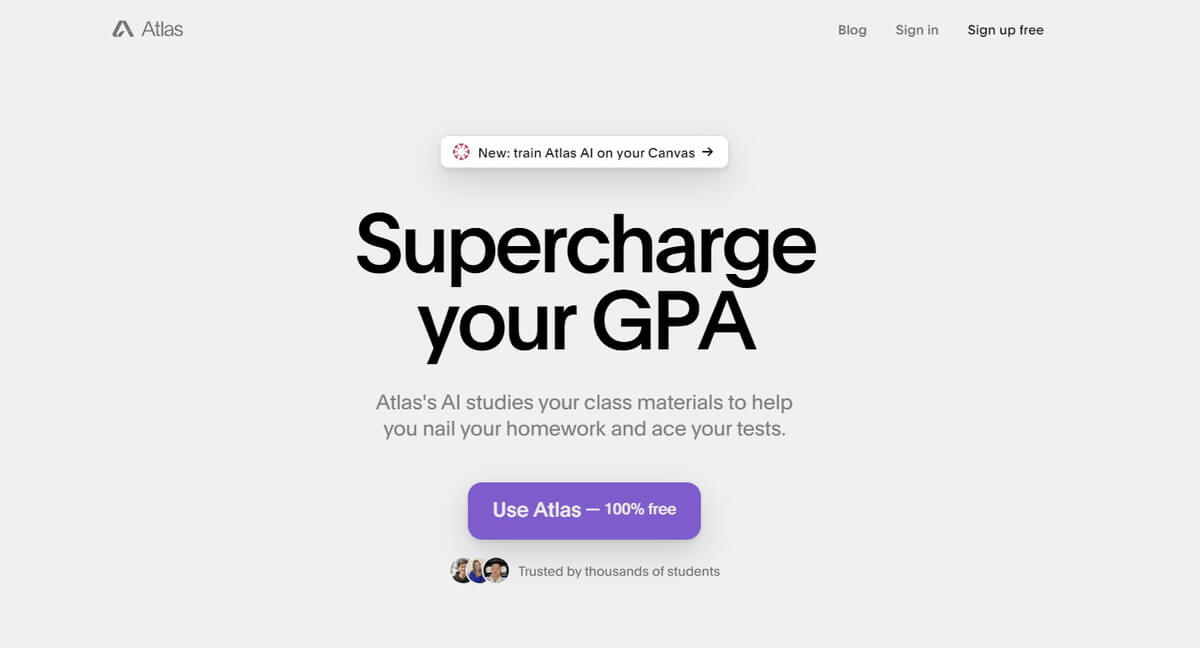The width and height of the screenshot is (1200, 648).
Task: Open the Blog page from navigation
Action: 852,30
